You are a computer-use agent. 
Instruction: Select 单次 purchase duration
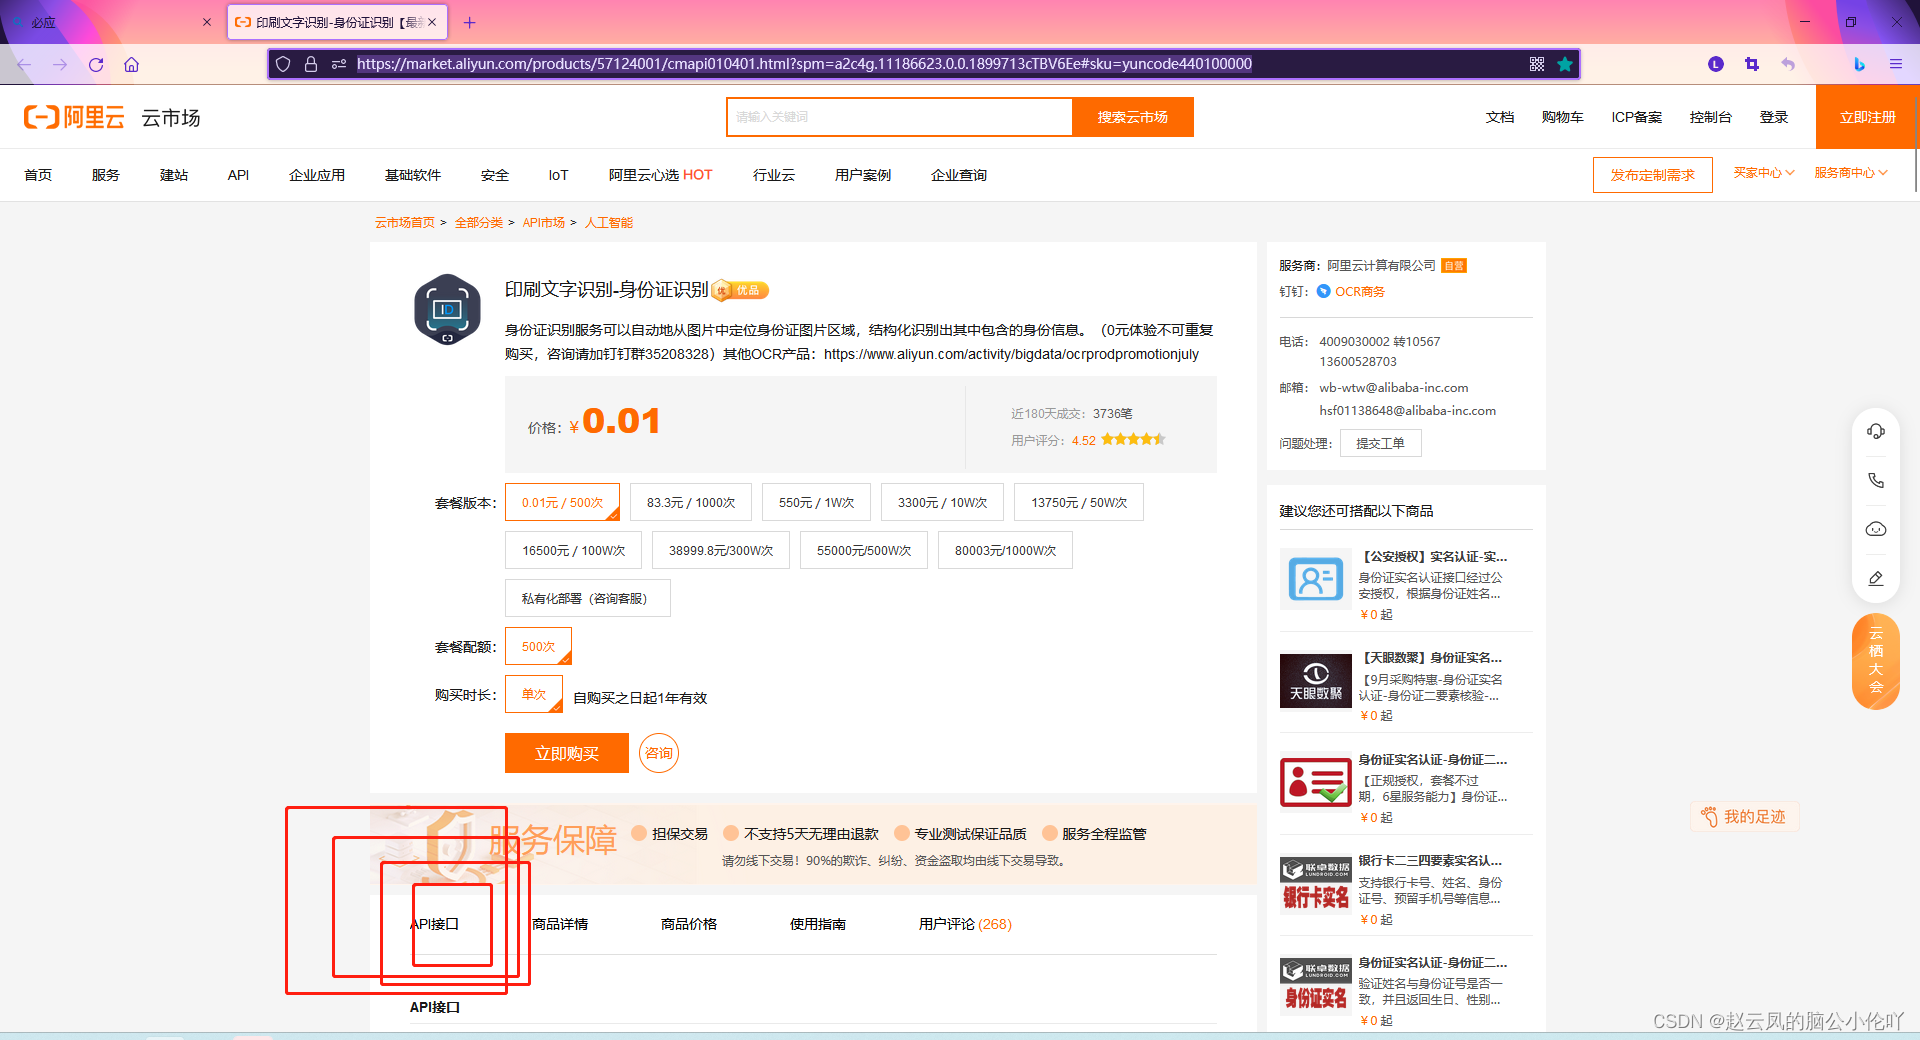pyautogui.click(x=534, y=694)
